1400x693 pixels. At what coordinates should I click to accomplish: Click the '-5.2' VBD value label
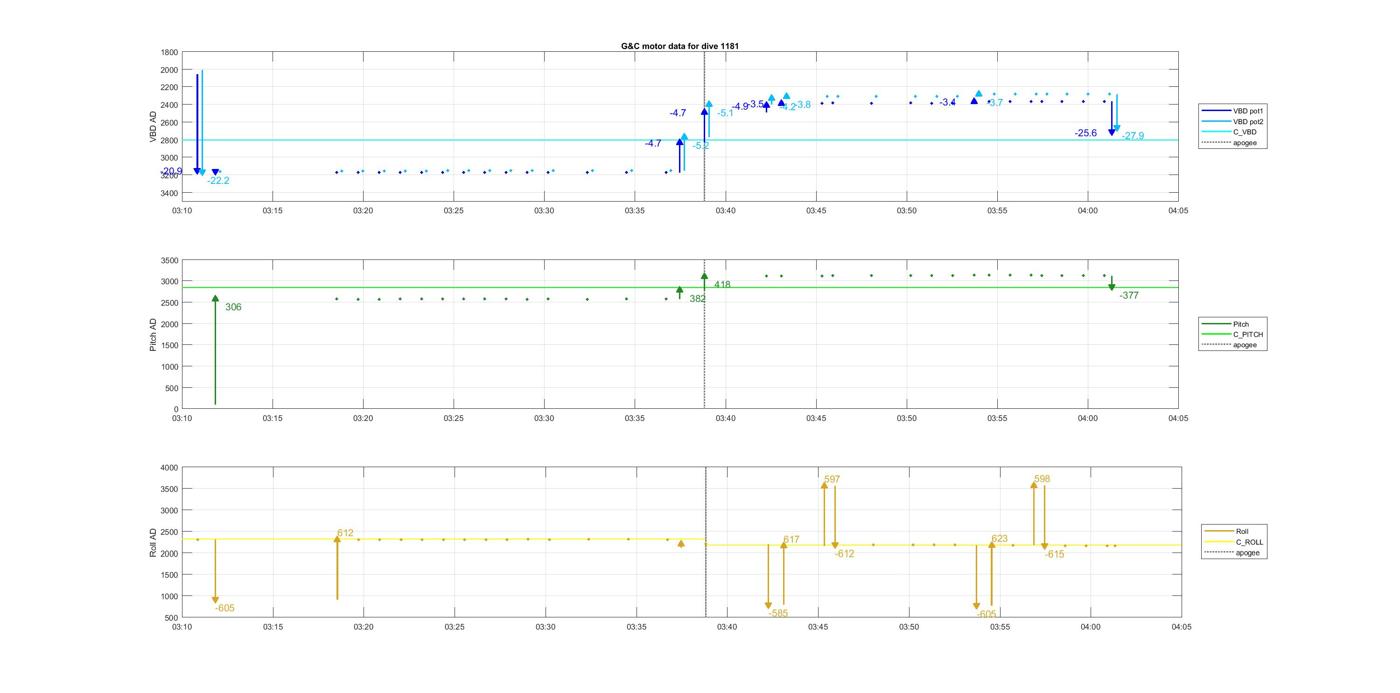pos(701,146)
